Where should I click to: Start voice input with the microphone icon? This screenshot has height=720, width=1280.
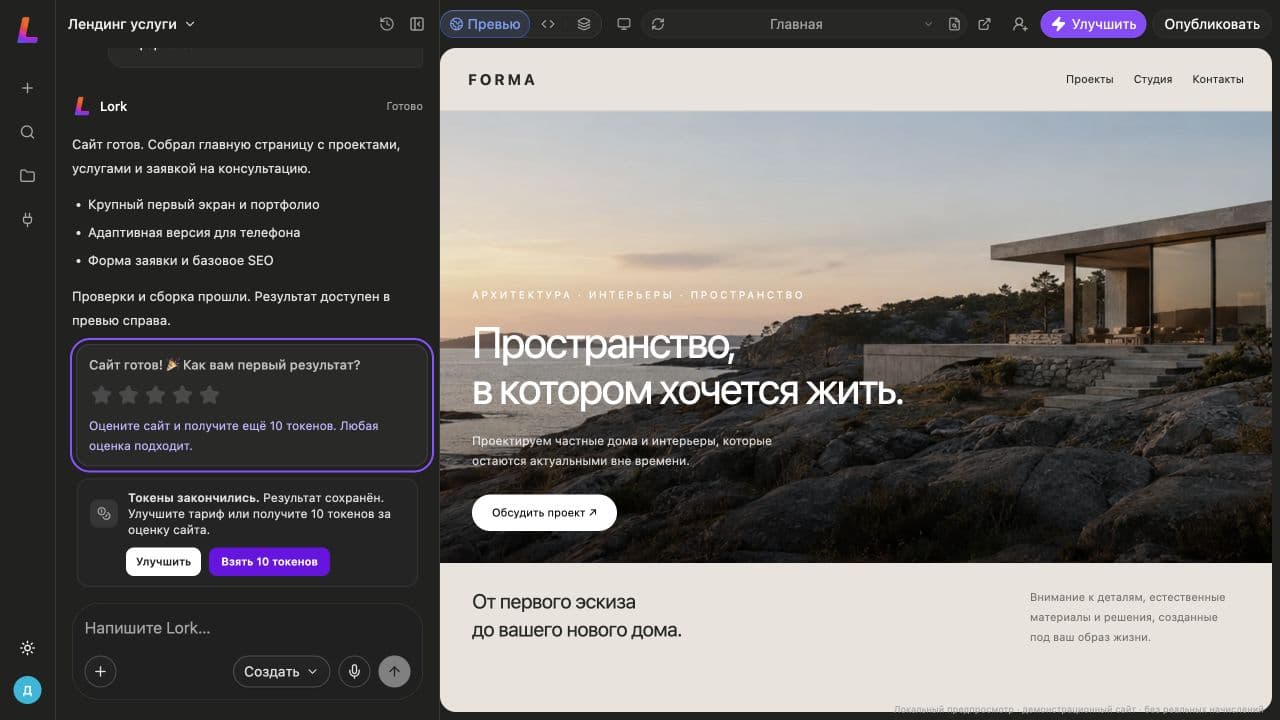click(354, 672)
